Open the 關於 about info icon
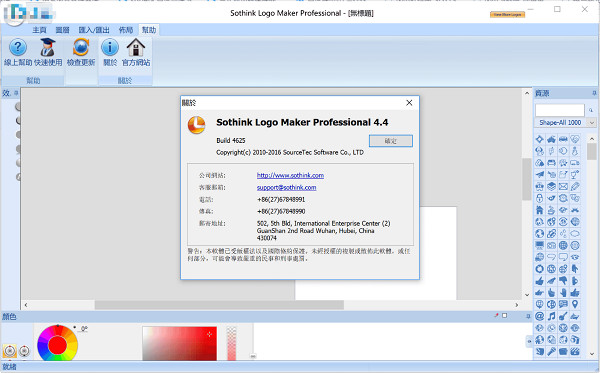 click(110, 52)
